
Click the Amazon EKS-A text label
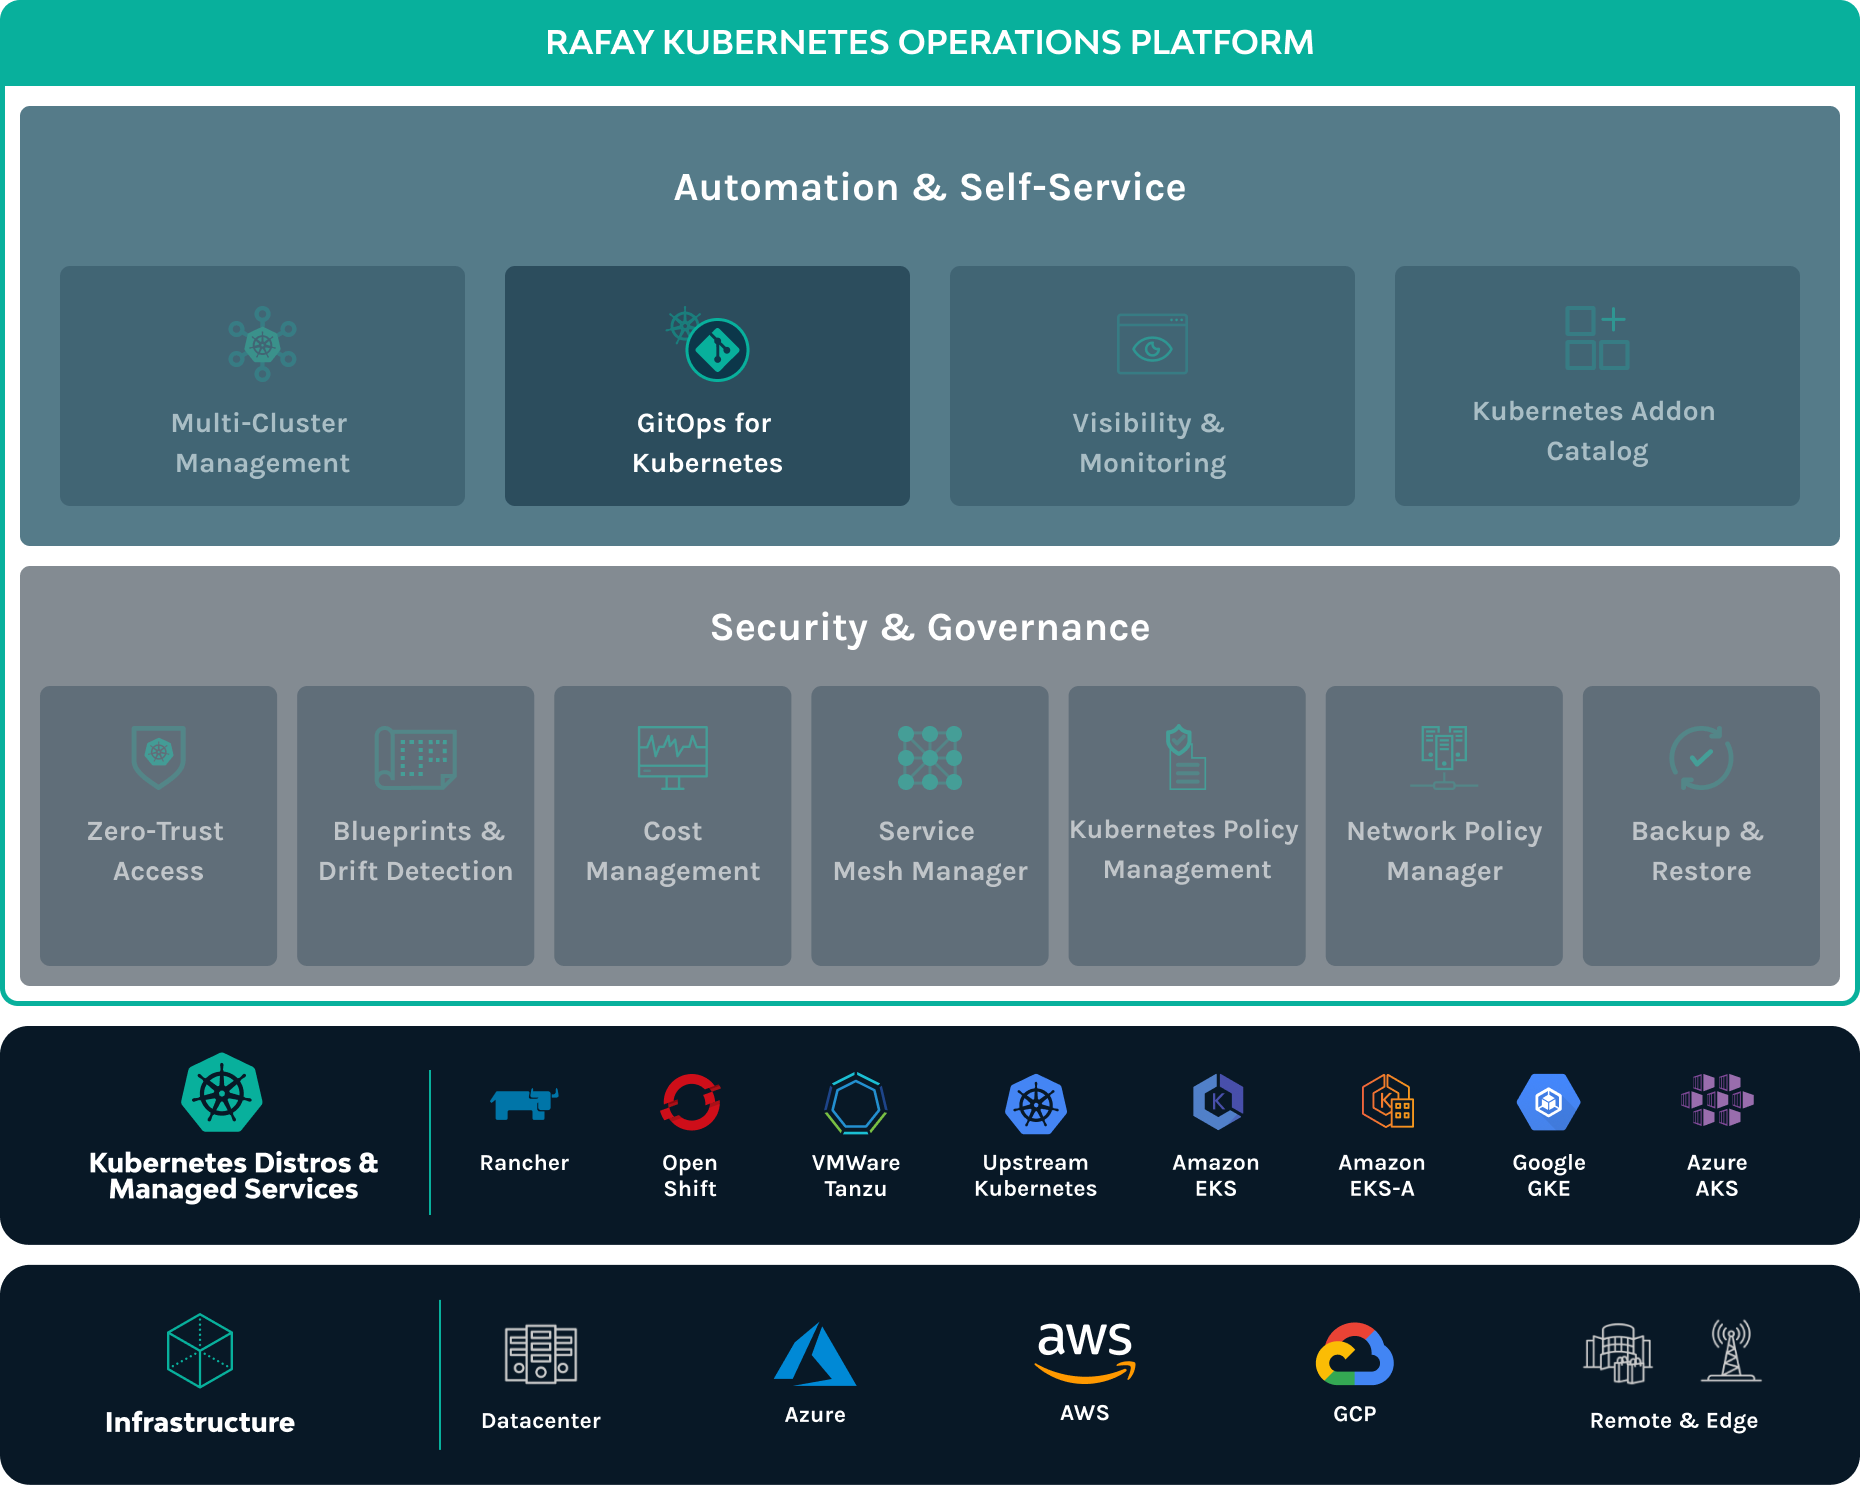coord(1382,1176)
